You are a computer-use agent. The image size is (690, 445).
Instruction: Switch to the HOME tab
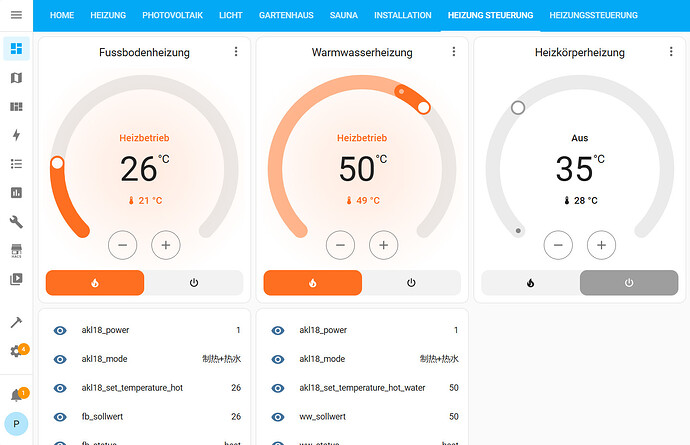point(62,15)
